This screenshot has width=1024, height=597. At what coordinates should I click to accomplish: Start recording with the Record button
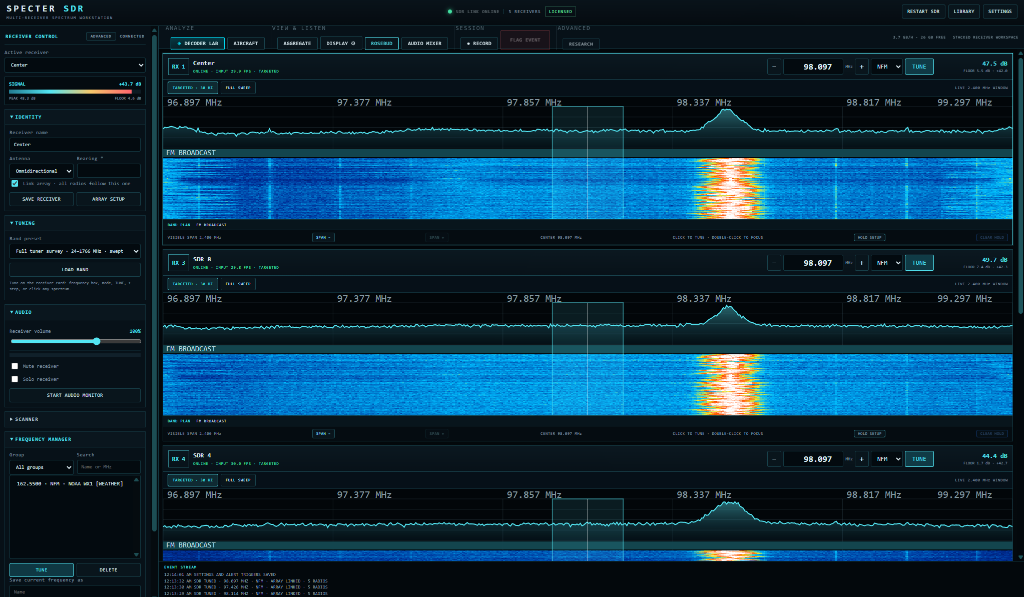click(479, 43)
